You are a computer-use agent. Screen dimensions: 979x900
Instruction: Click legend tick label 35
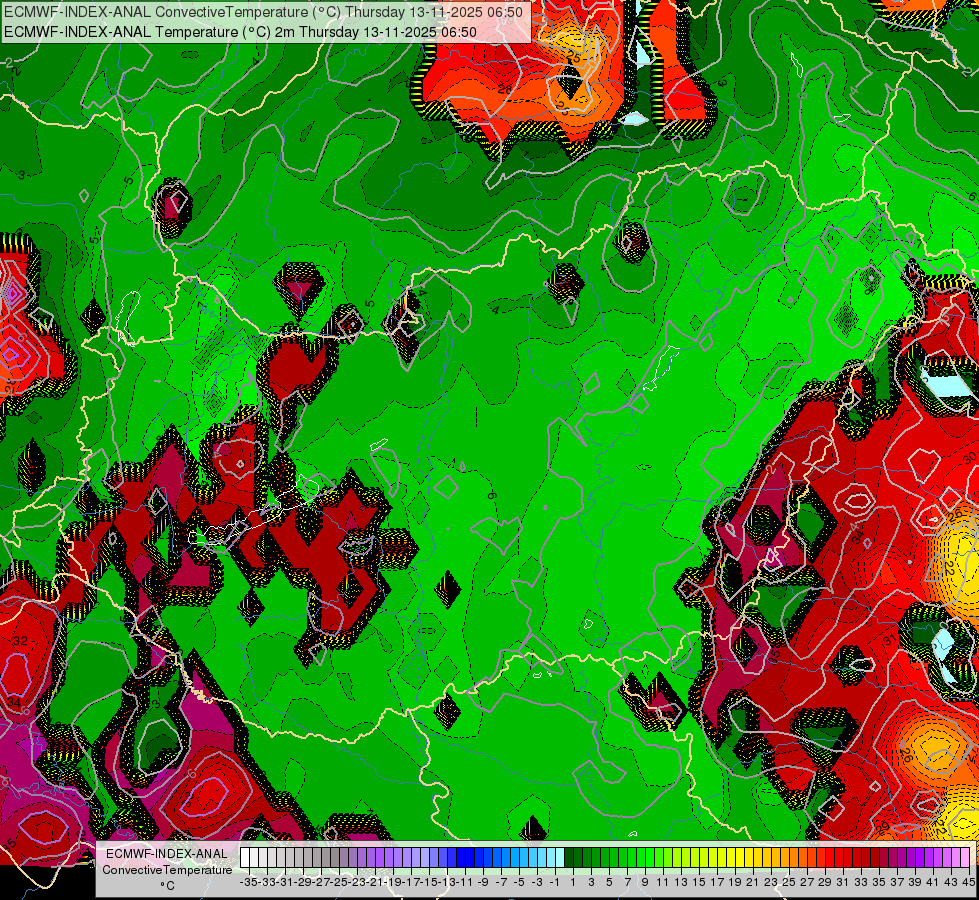pyautogui.click(x=879, y=882)
